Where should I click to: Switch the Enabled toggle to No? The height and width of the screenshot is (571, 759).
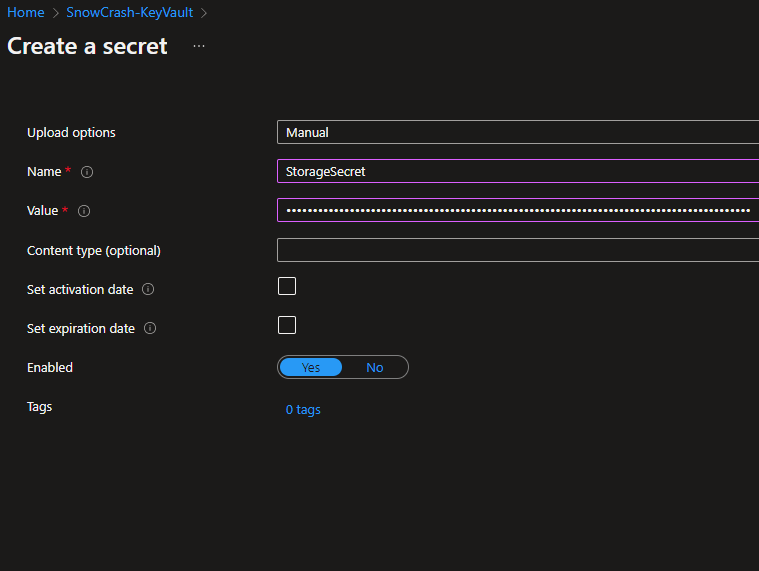(x=375, y=367)
